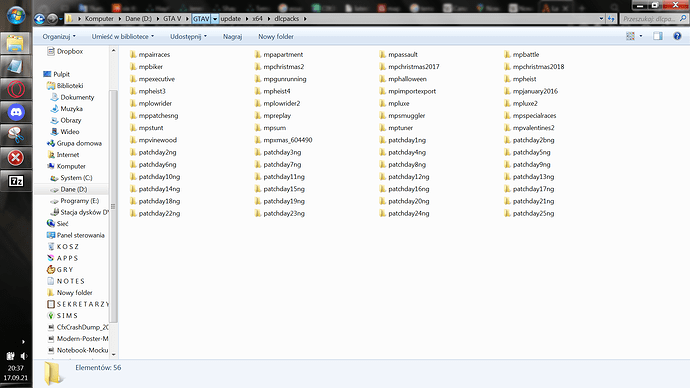Select the folder named patchday8ng
Viewport: 690px width, 388px height.
click(x=407, y=165)
